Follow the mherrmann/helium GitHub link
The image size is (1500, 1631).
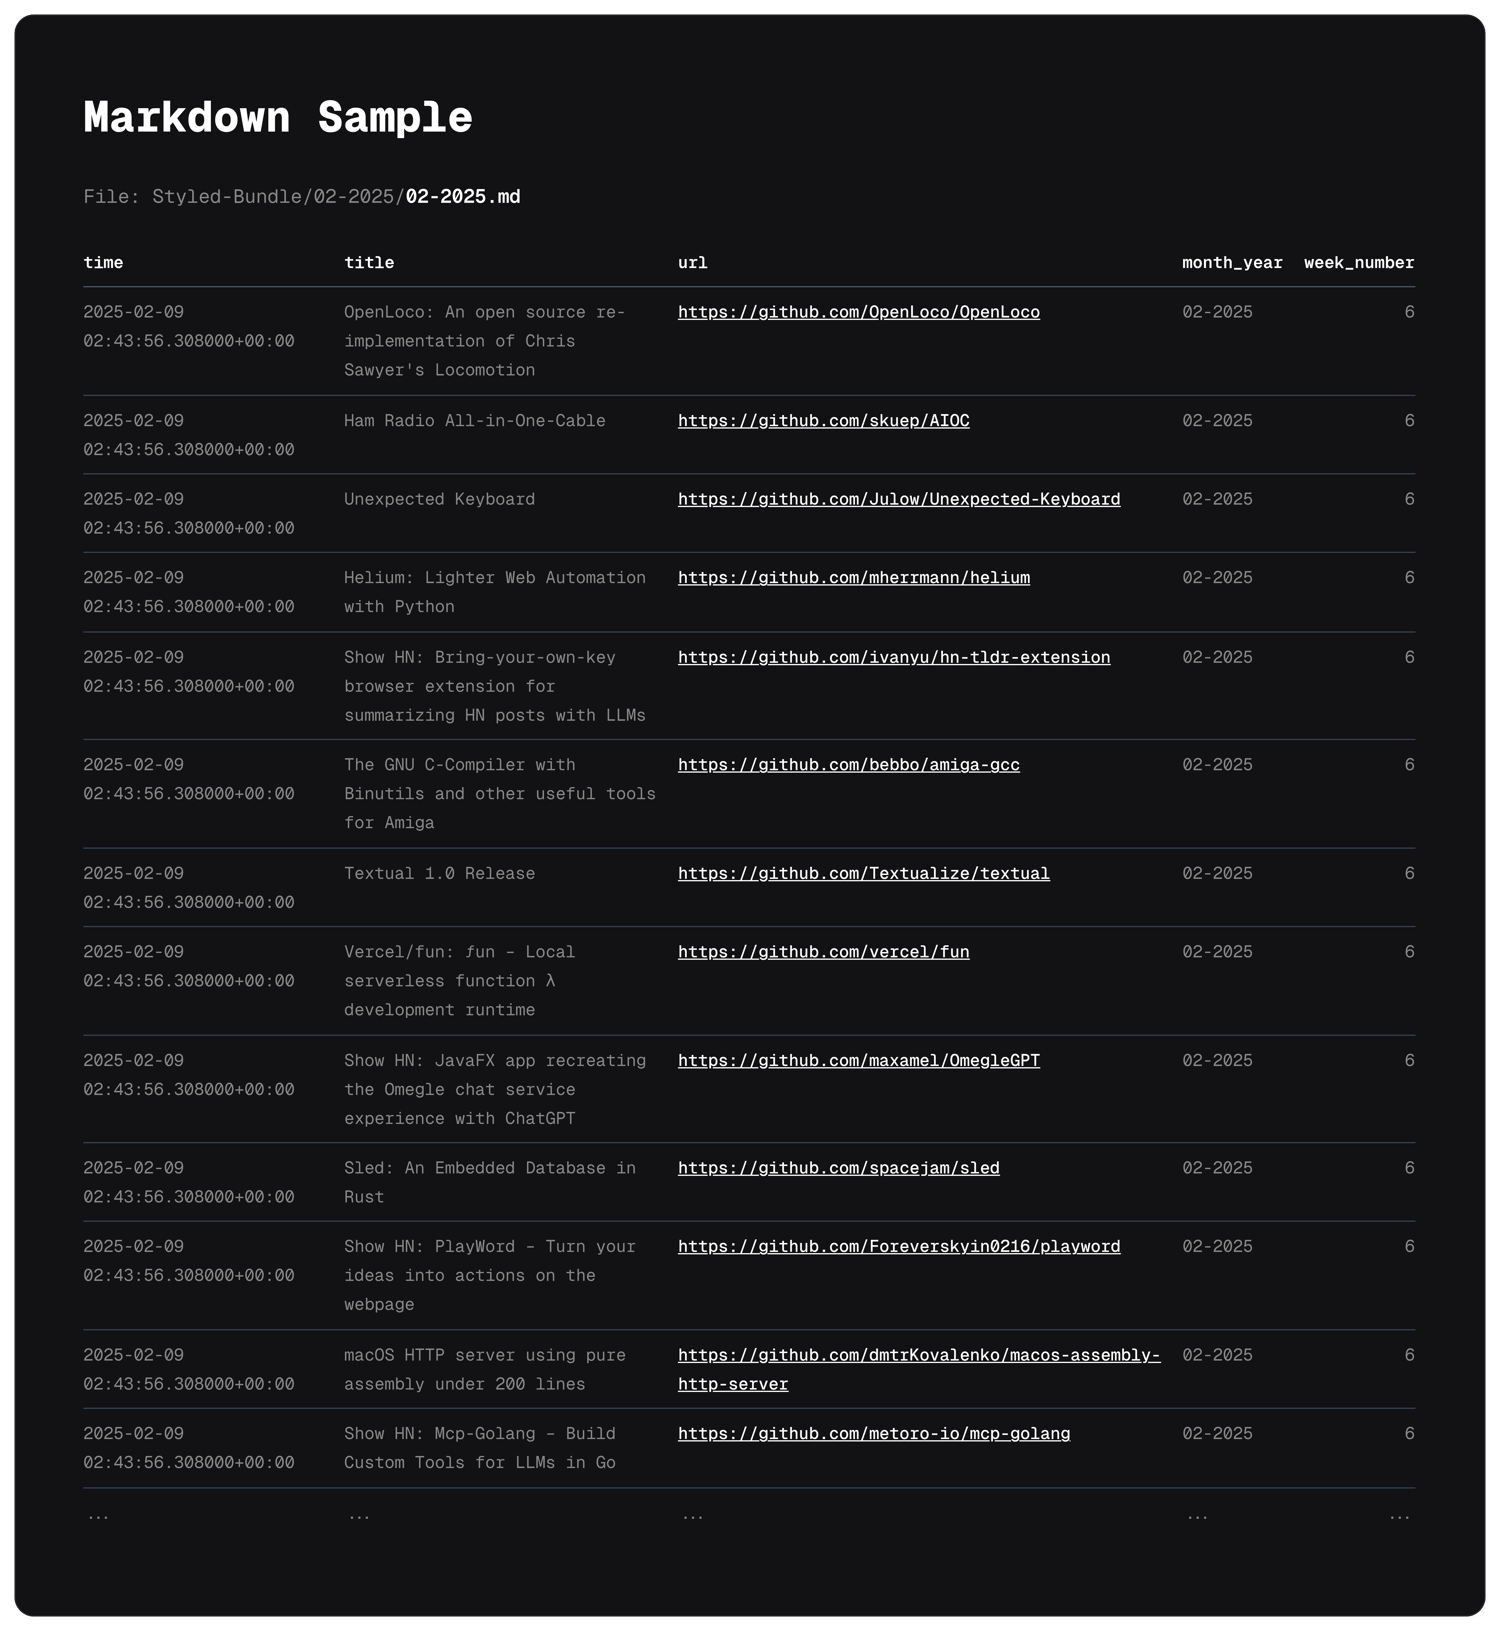coord(853,578)
